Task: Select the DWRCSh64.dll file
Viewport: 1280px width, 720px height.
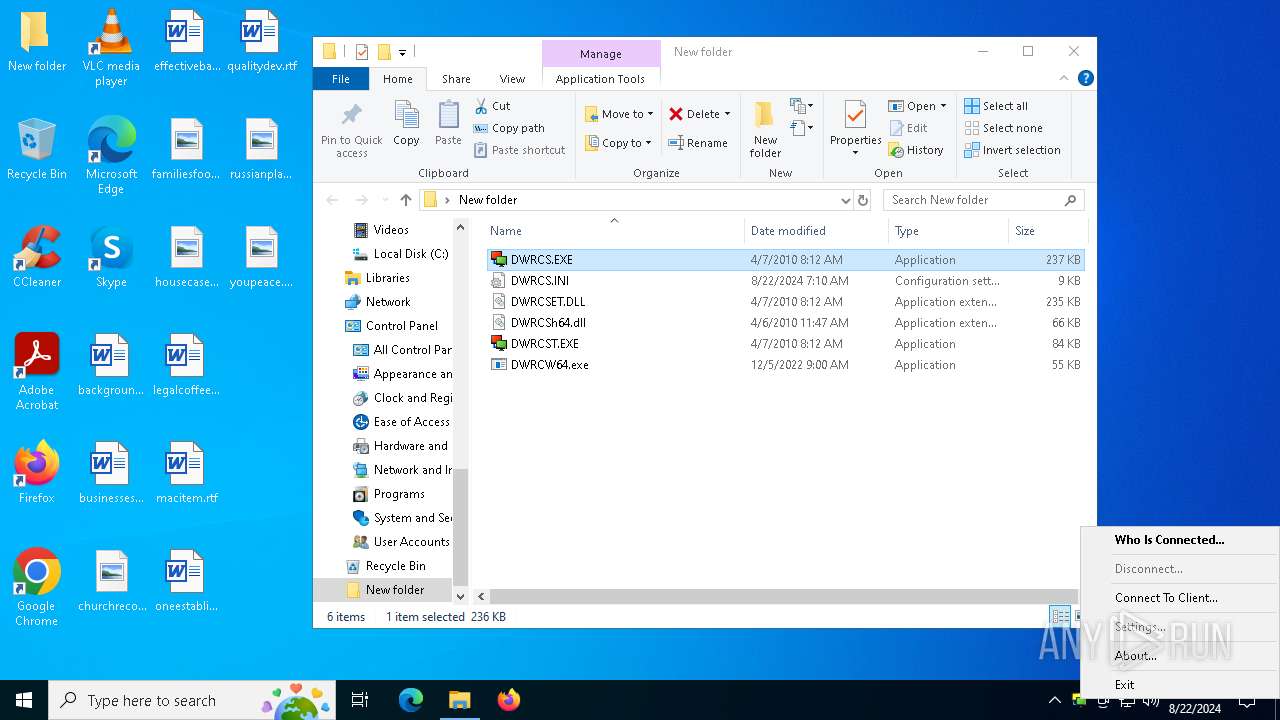Action: click(x=785, y=323)
